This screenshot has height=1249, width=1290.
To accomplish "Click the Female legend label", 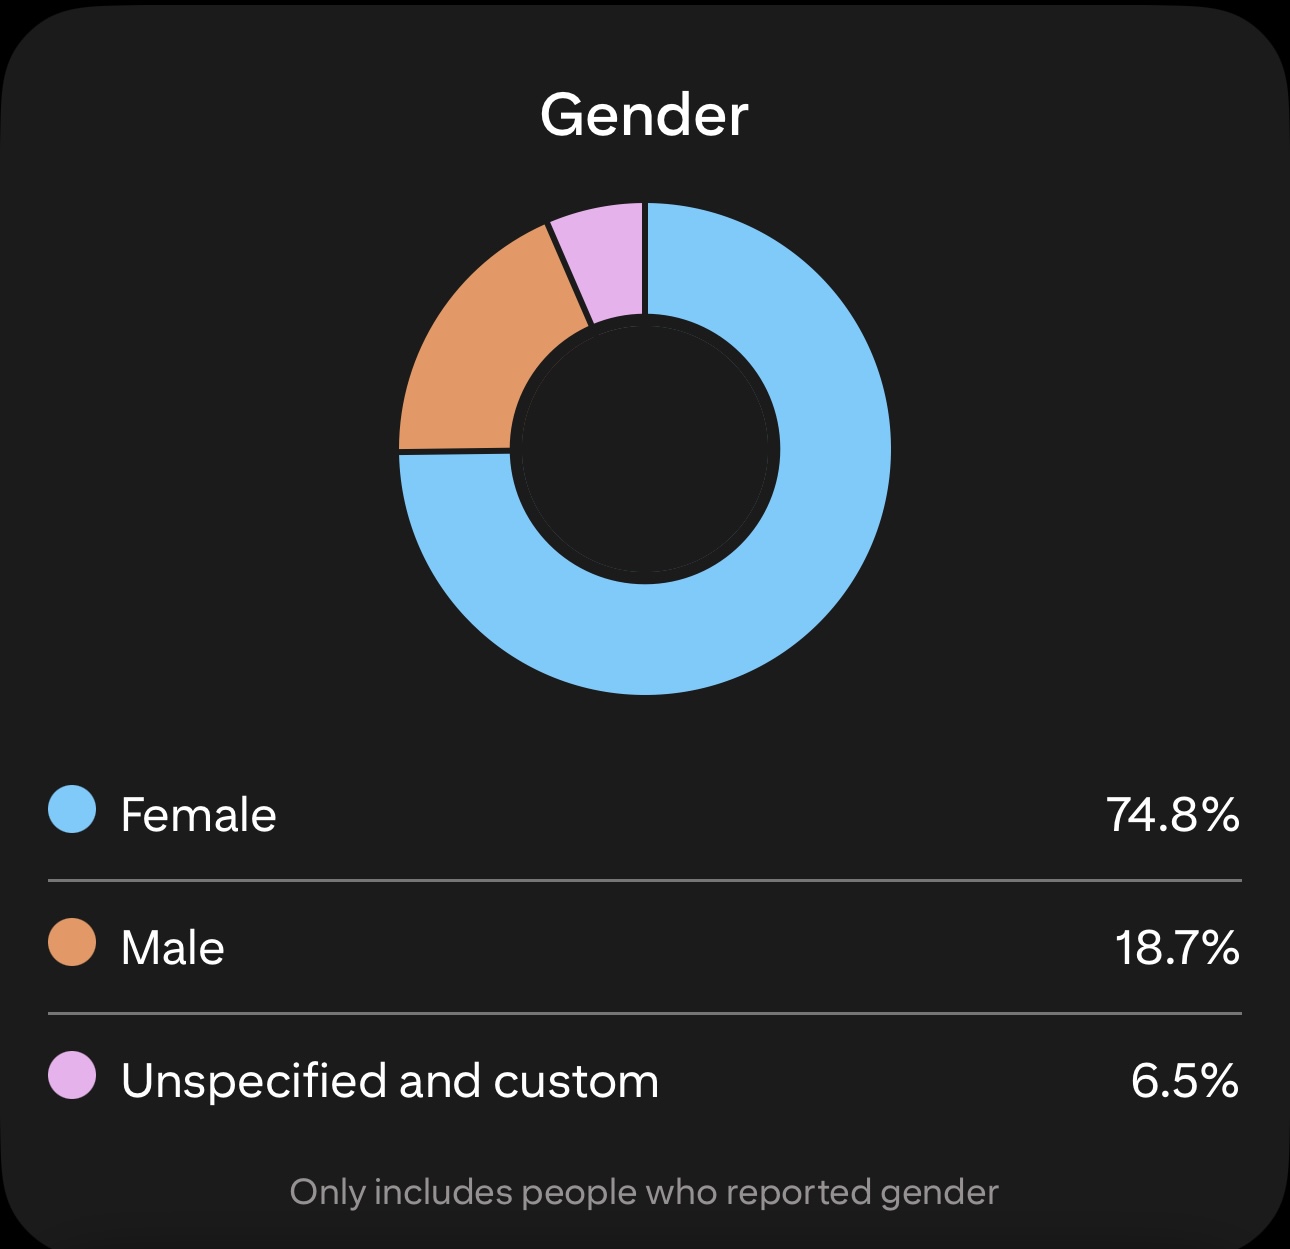I will point(198,815).
